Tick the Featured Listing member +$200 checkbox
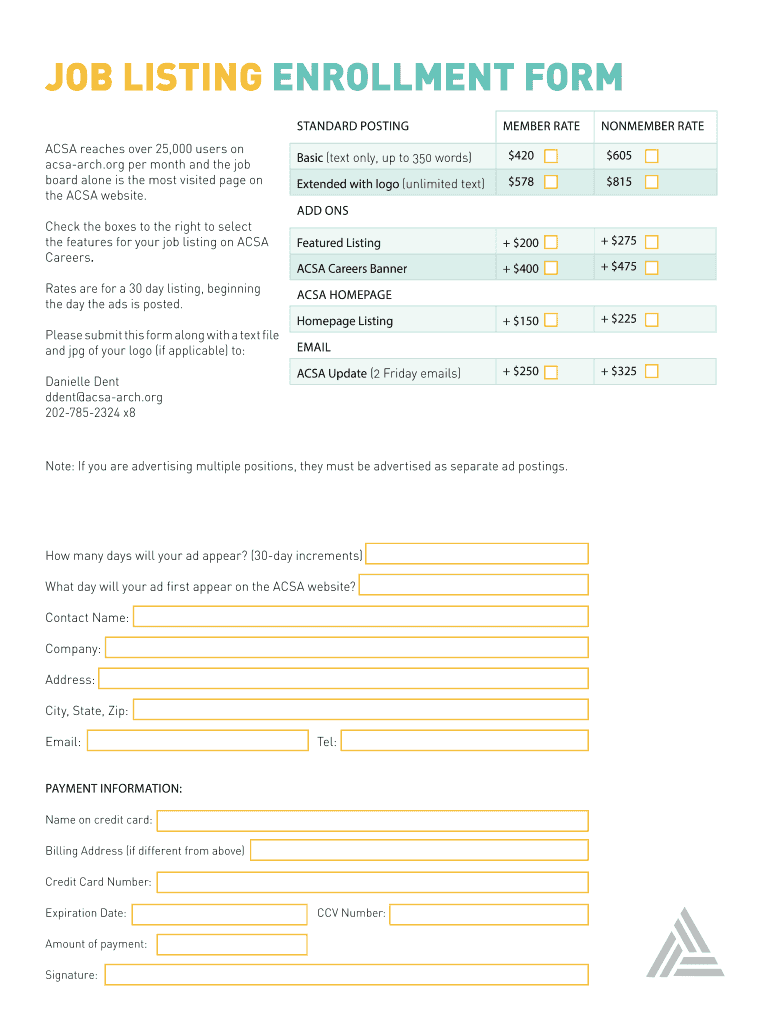This screenshot has height=1024, width=770. pos(551,242)
